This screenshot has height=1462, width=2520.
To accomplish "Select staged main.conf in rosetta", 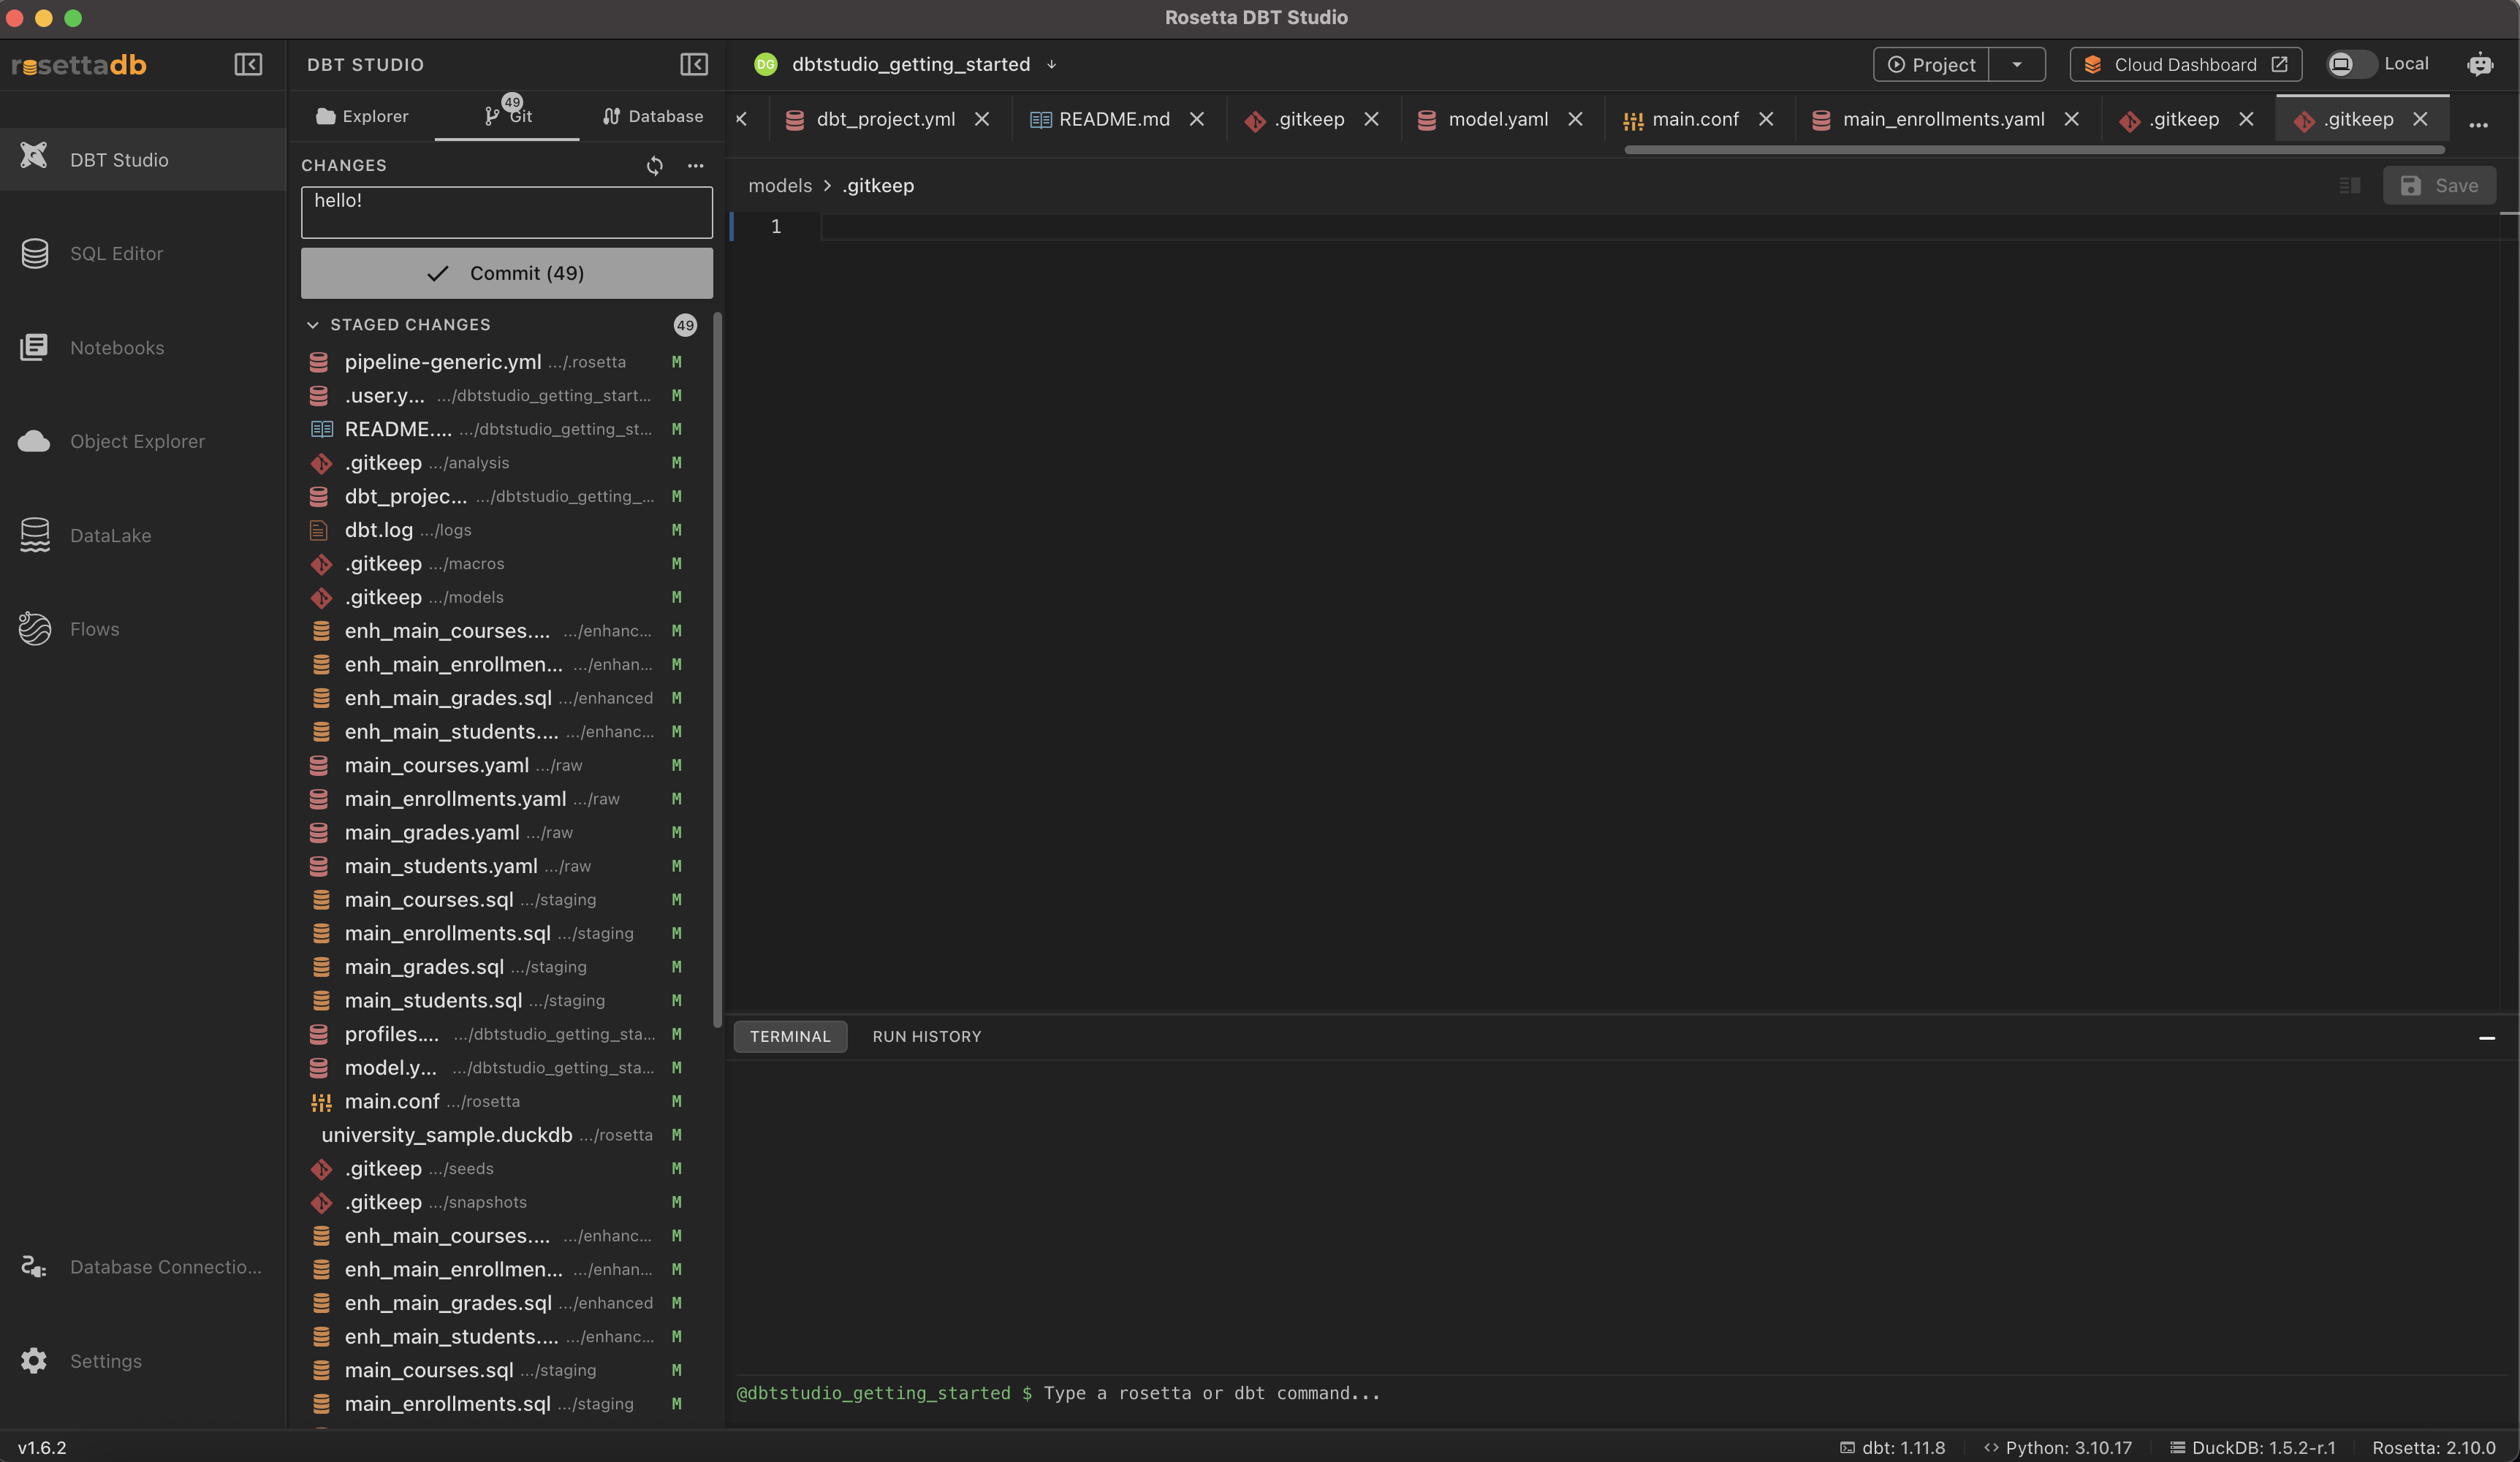I will tap(499, 1101).
